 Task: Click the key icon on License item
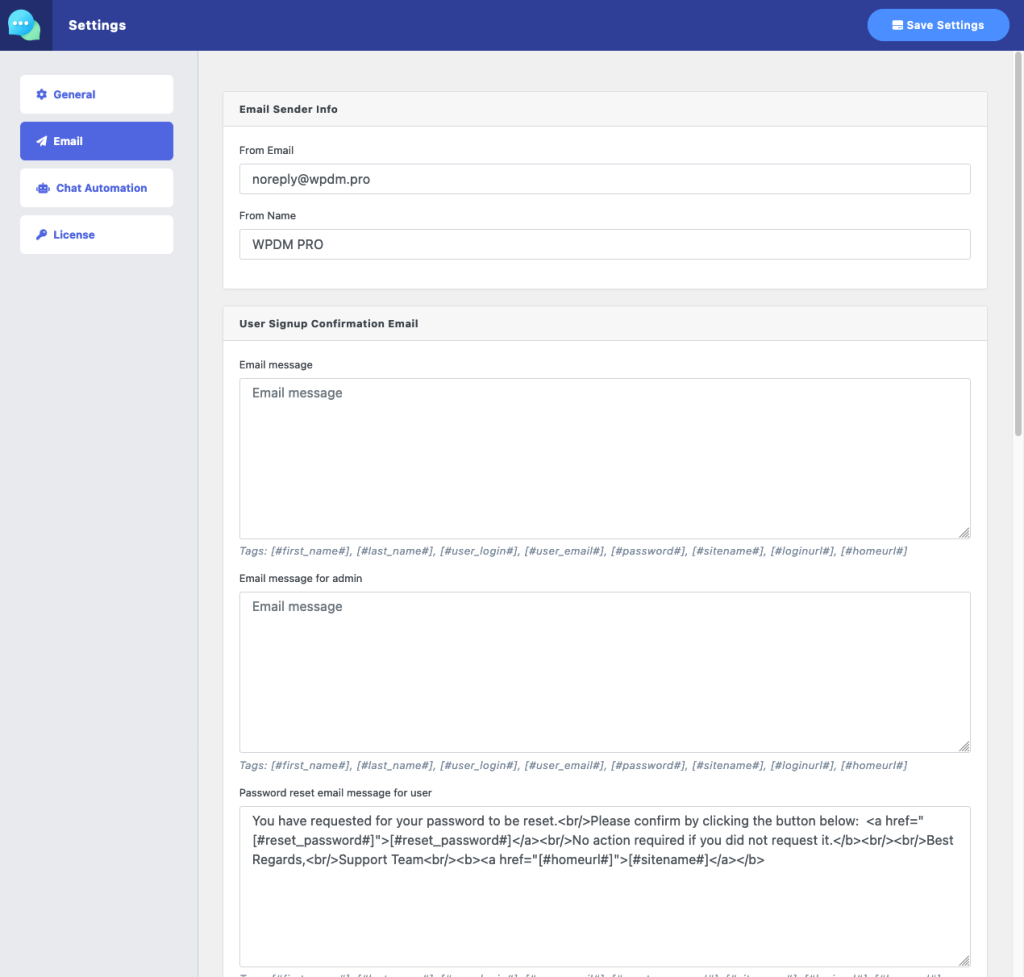click(40, 234)
